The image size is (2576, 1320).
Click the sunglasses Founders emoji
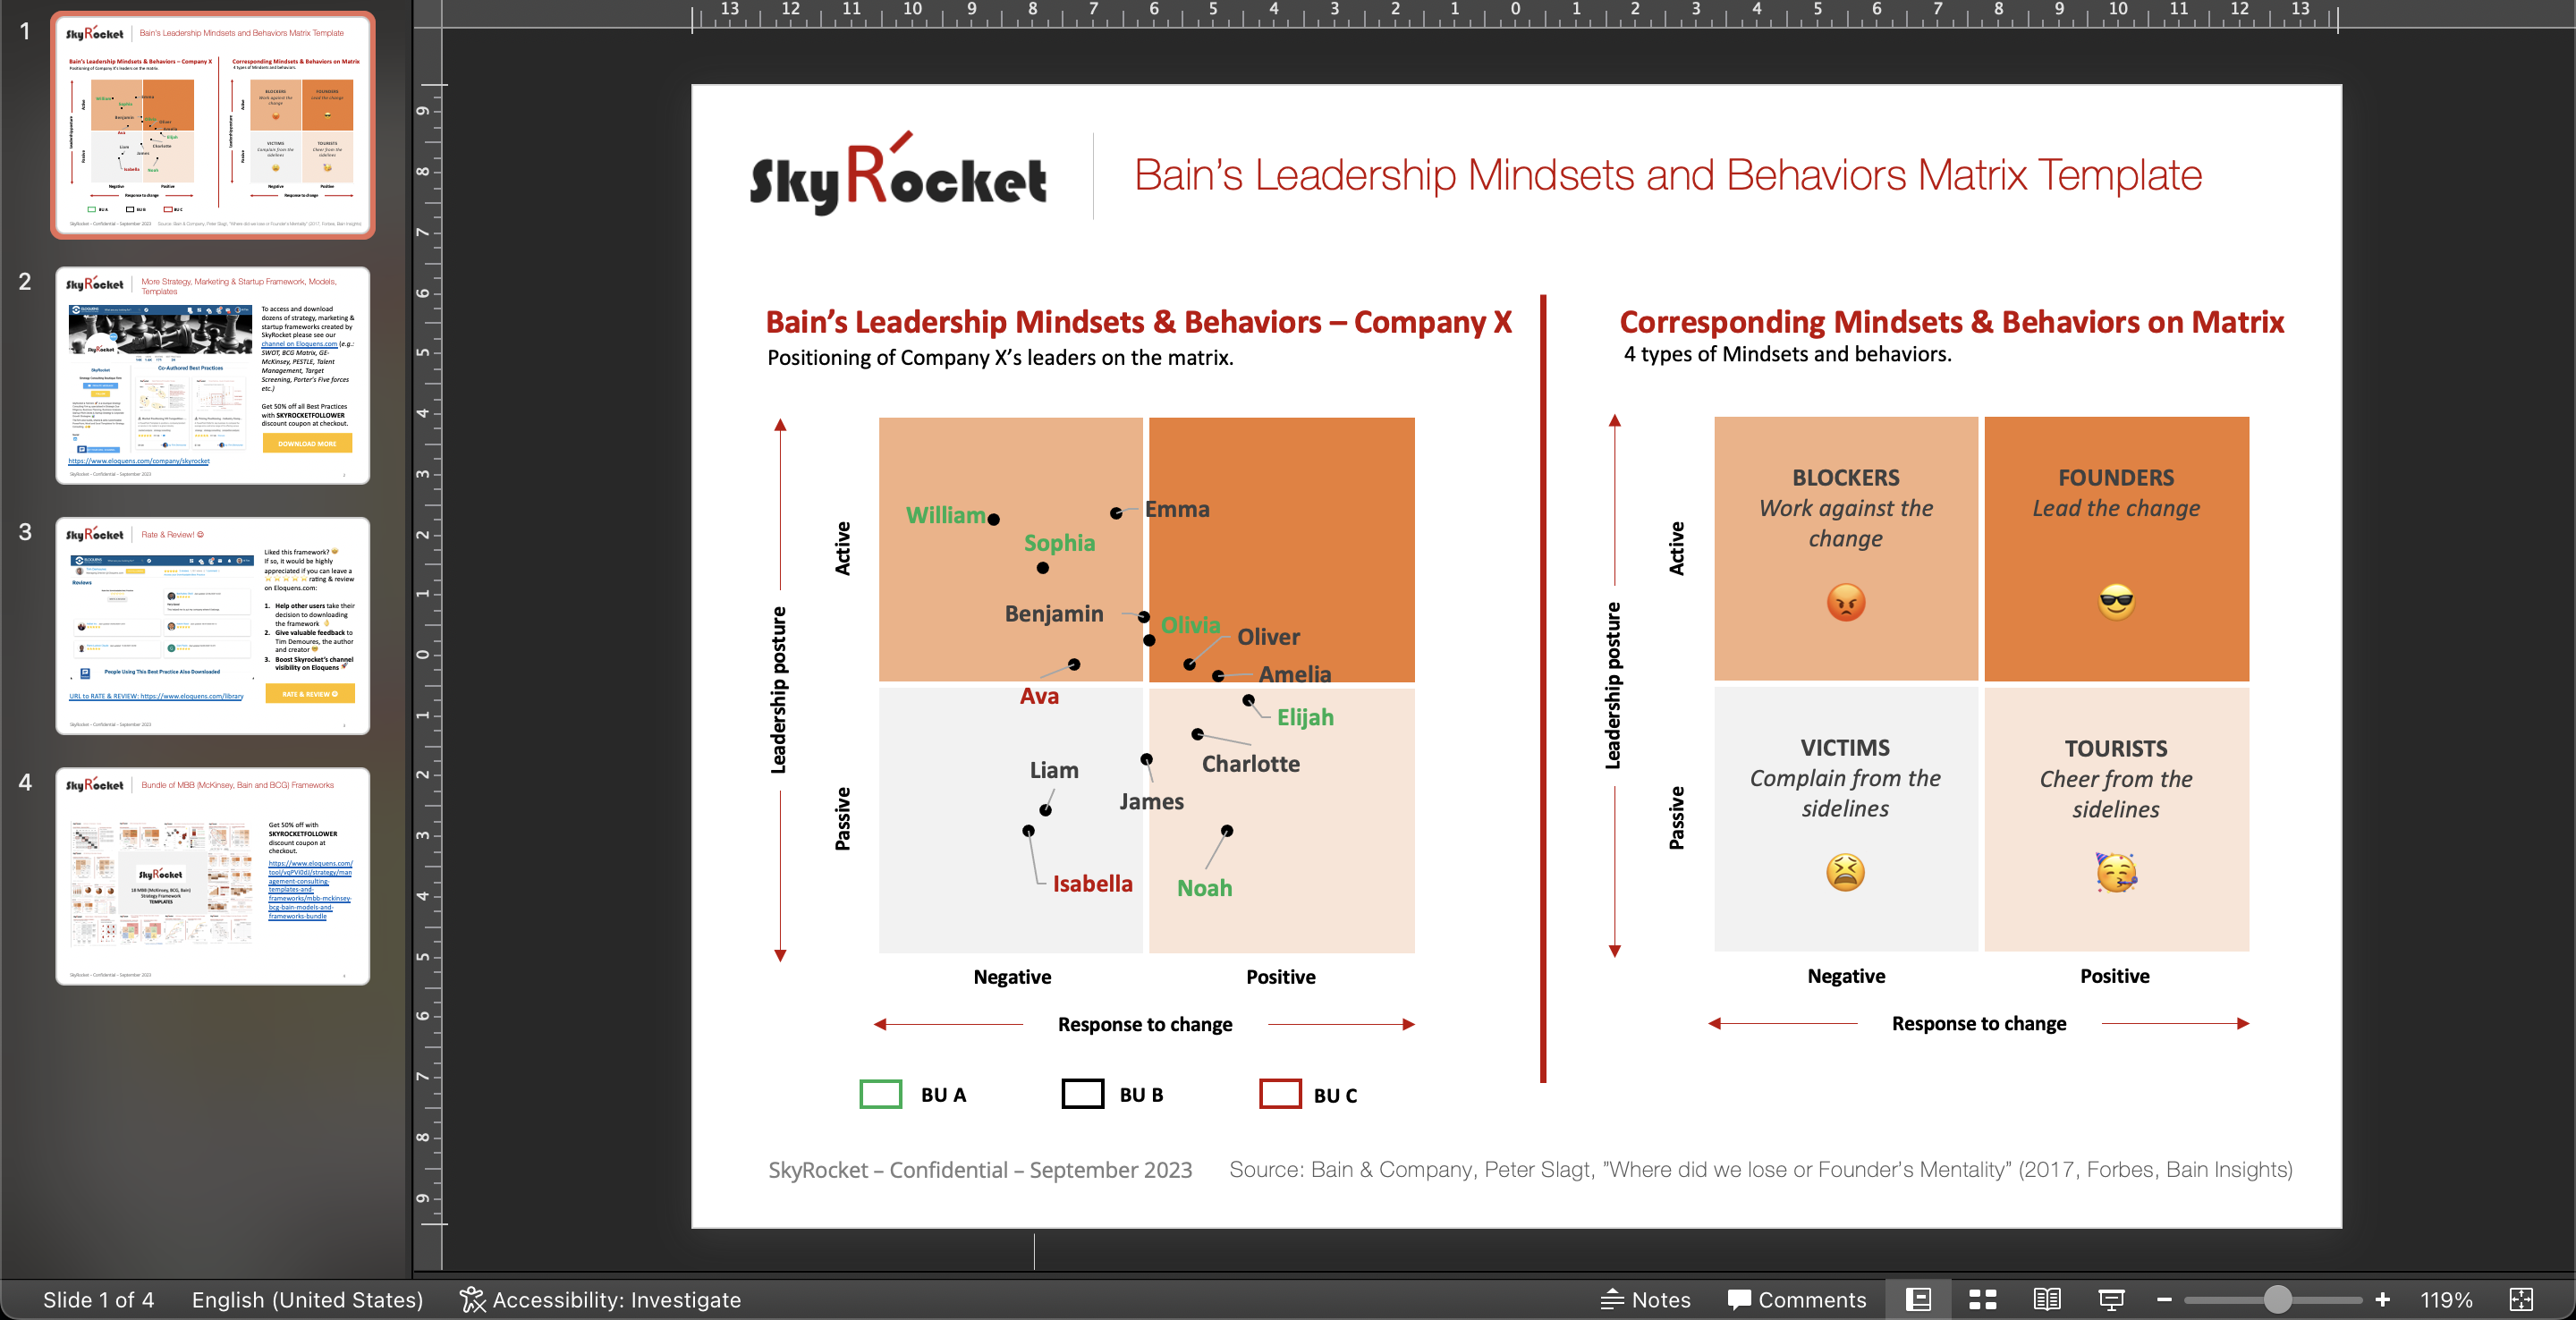tap(2116, 602)
